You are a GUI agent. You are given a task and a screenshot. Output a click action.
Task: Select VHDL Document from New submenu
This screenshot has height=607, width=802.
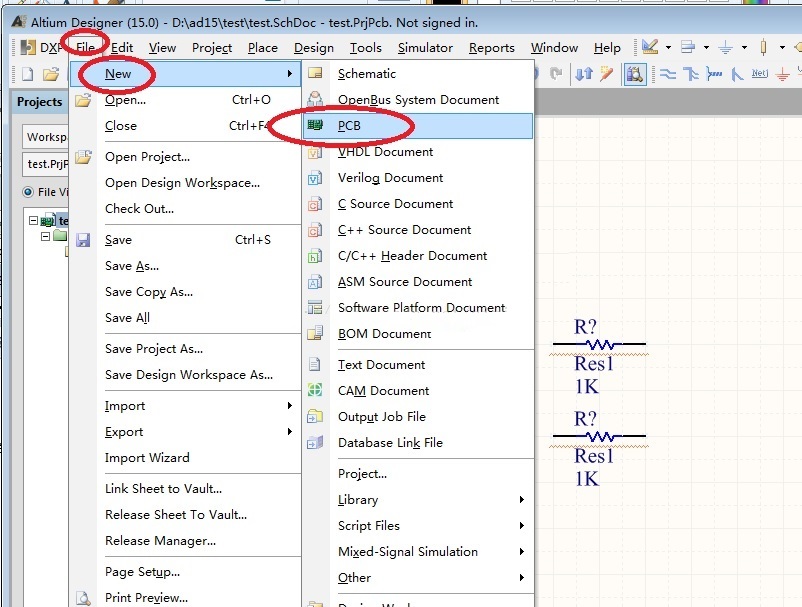point(385,152)
